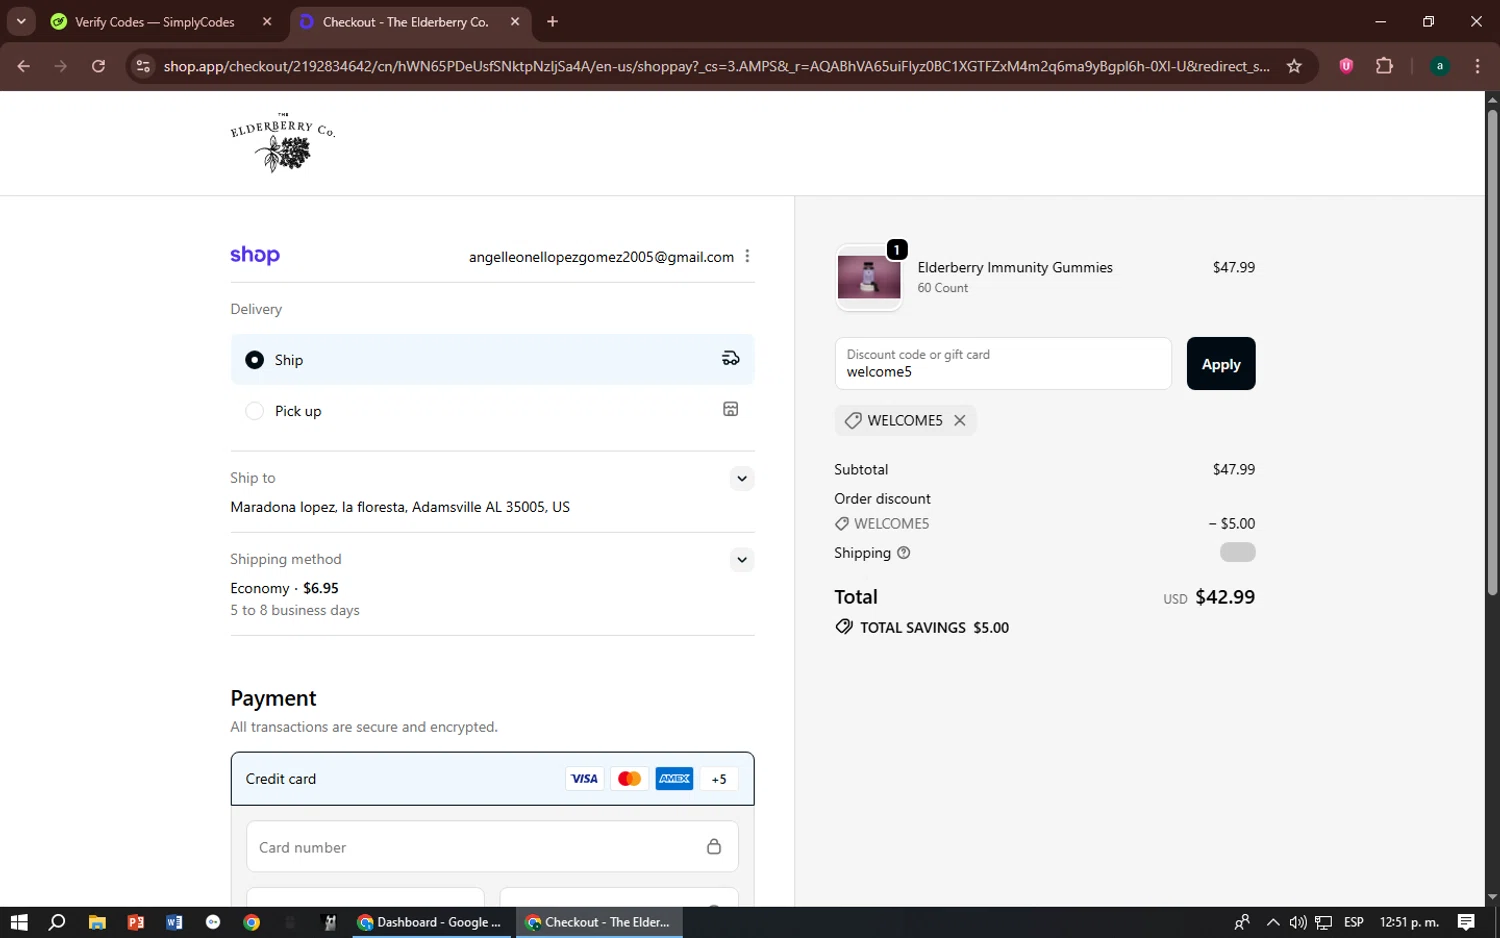Open the Chrome profile avatar
Screen dimensions: 1500x938
click(x=1440, y=66)
